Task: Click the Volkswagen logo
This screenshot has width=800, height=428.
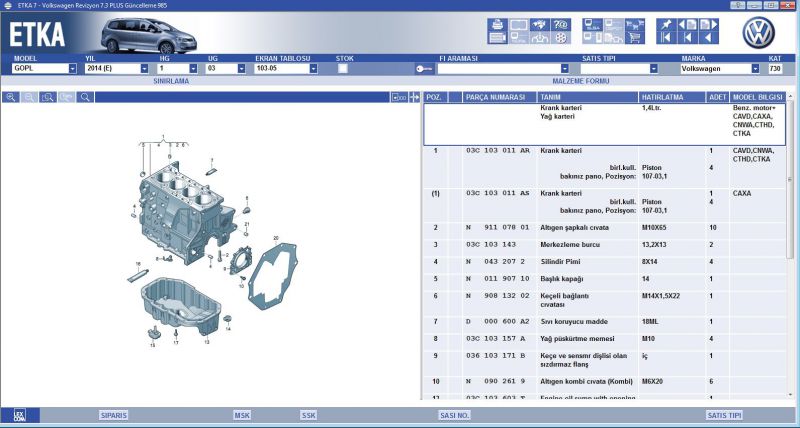Action: click(x=758, y=32)
